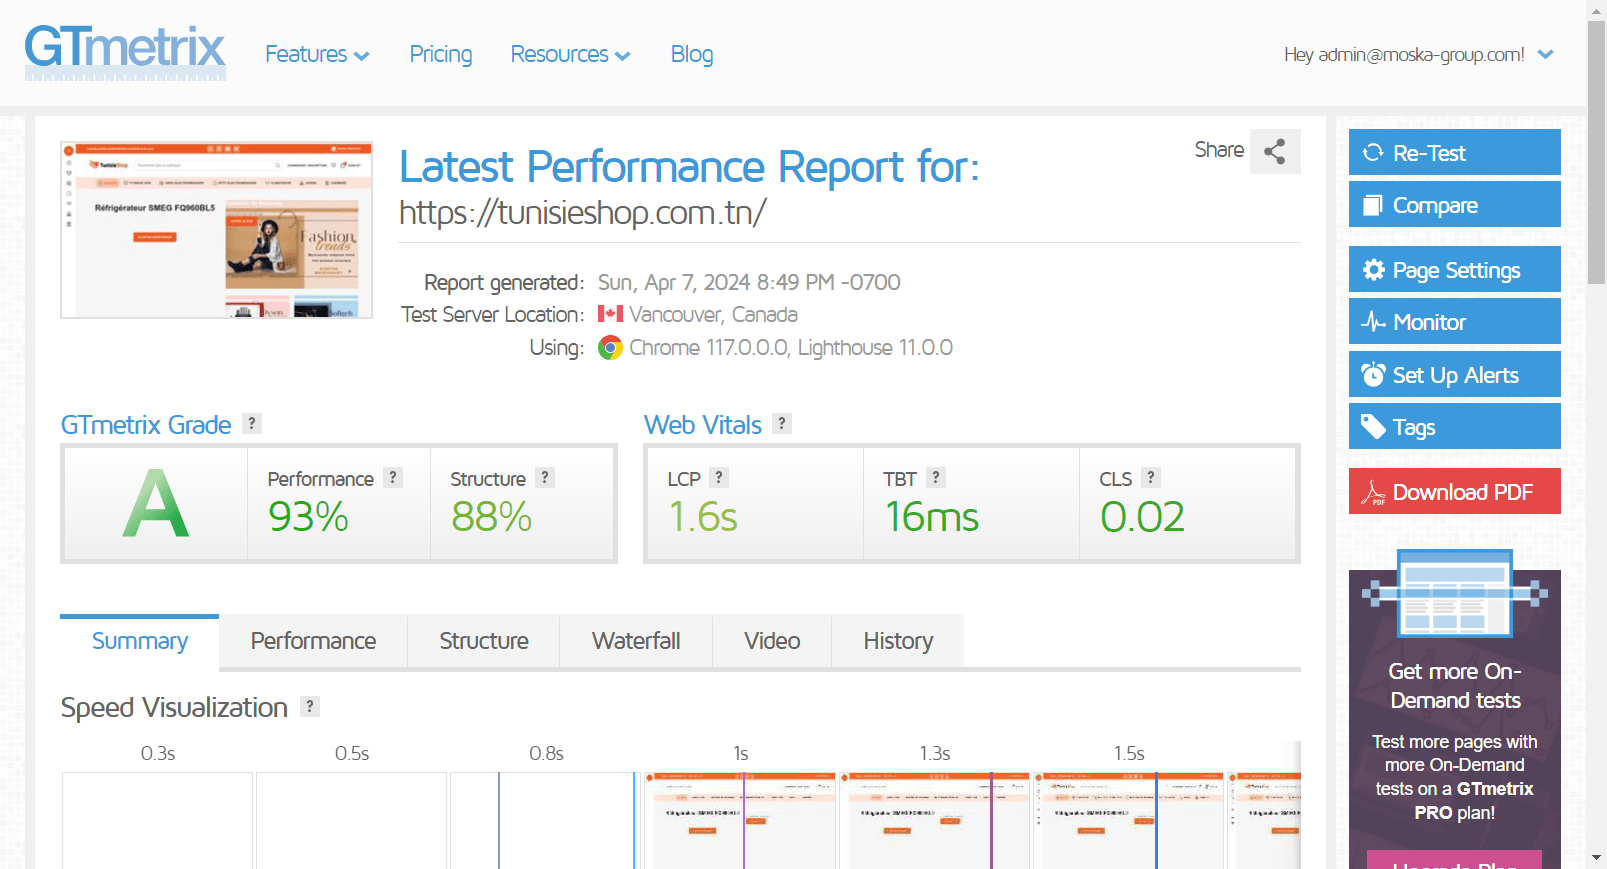Click the grade letter A
This screenshot has width=1607, height=869.
coord(156,503)
